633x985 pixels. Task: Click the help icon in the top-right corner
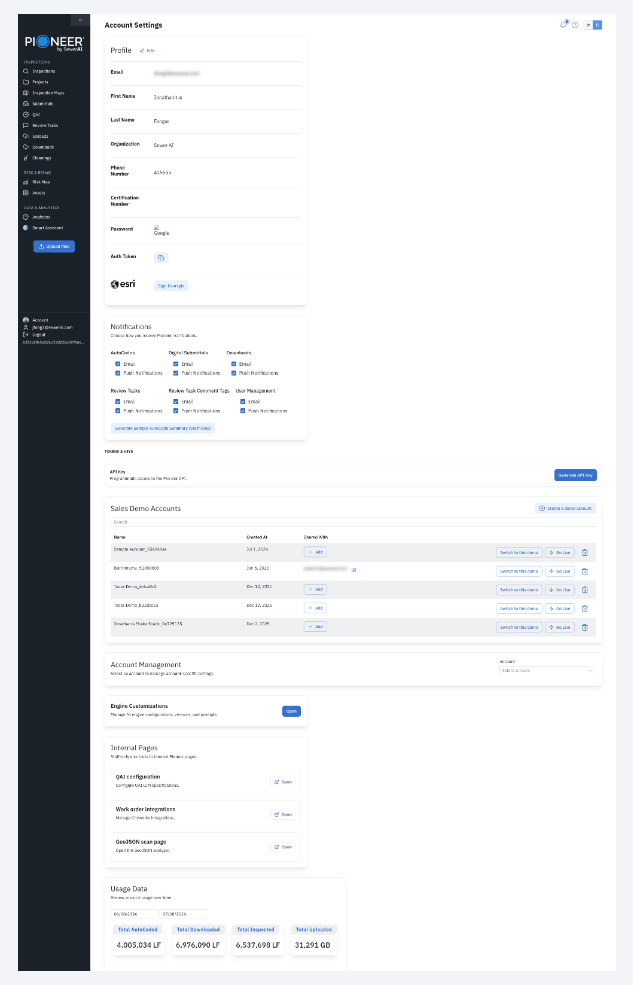click(x=575, y=24)
